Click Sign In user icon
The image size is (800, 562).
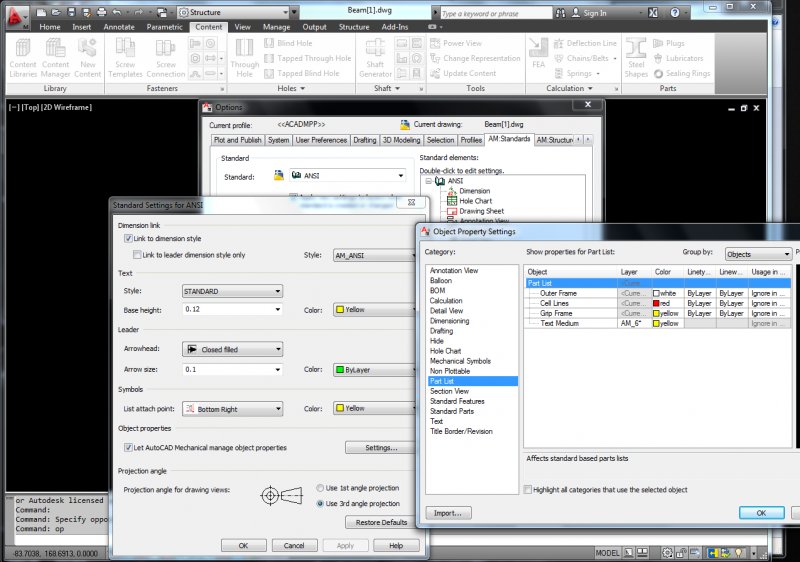tap(576, 13)
